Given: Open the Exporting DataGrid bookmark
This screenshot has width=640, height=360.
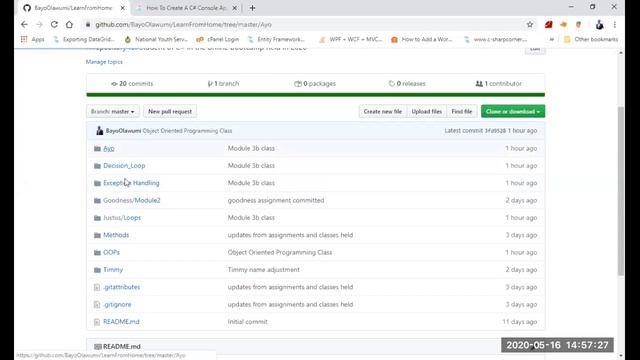Looking at the screenshot, I should tap(84, 39).
